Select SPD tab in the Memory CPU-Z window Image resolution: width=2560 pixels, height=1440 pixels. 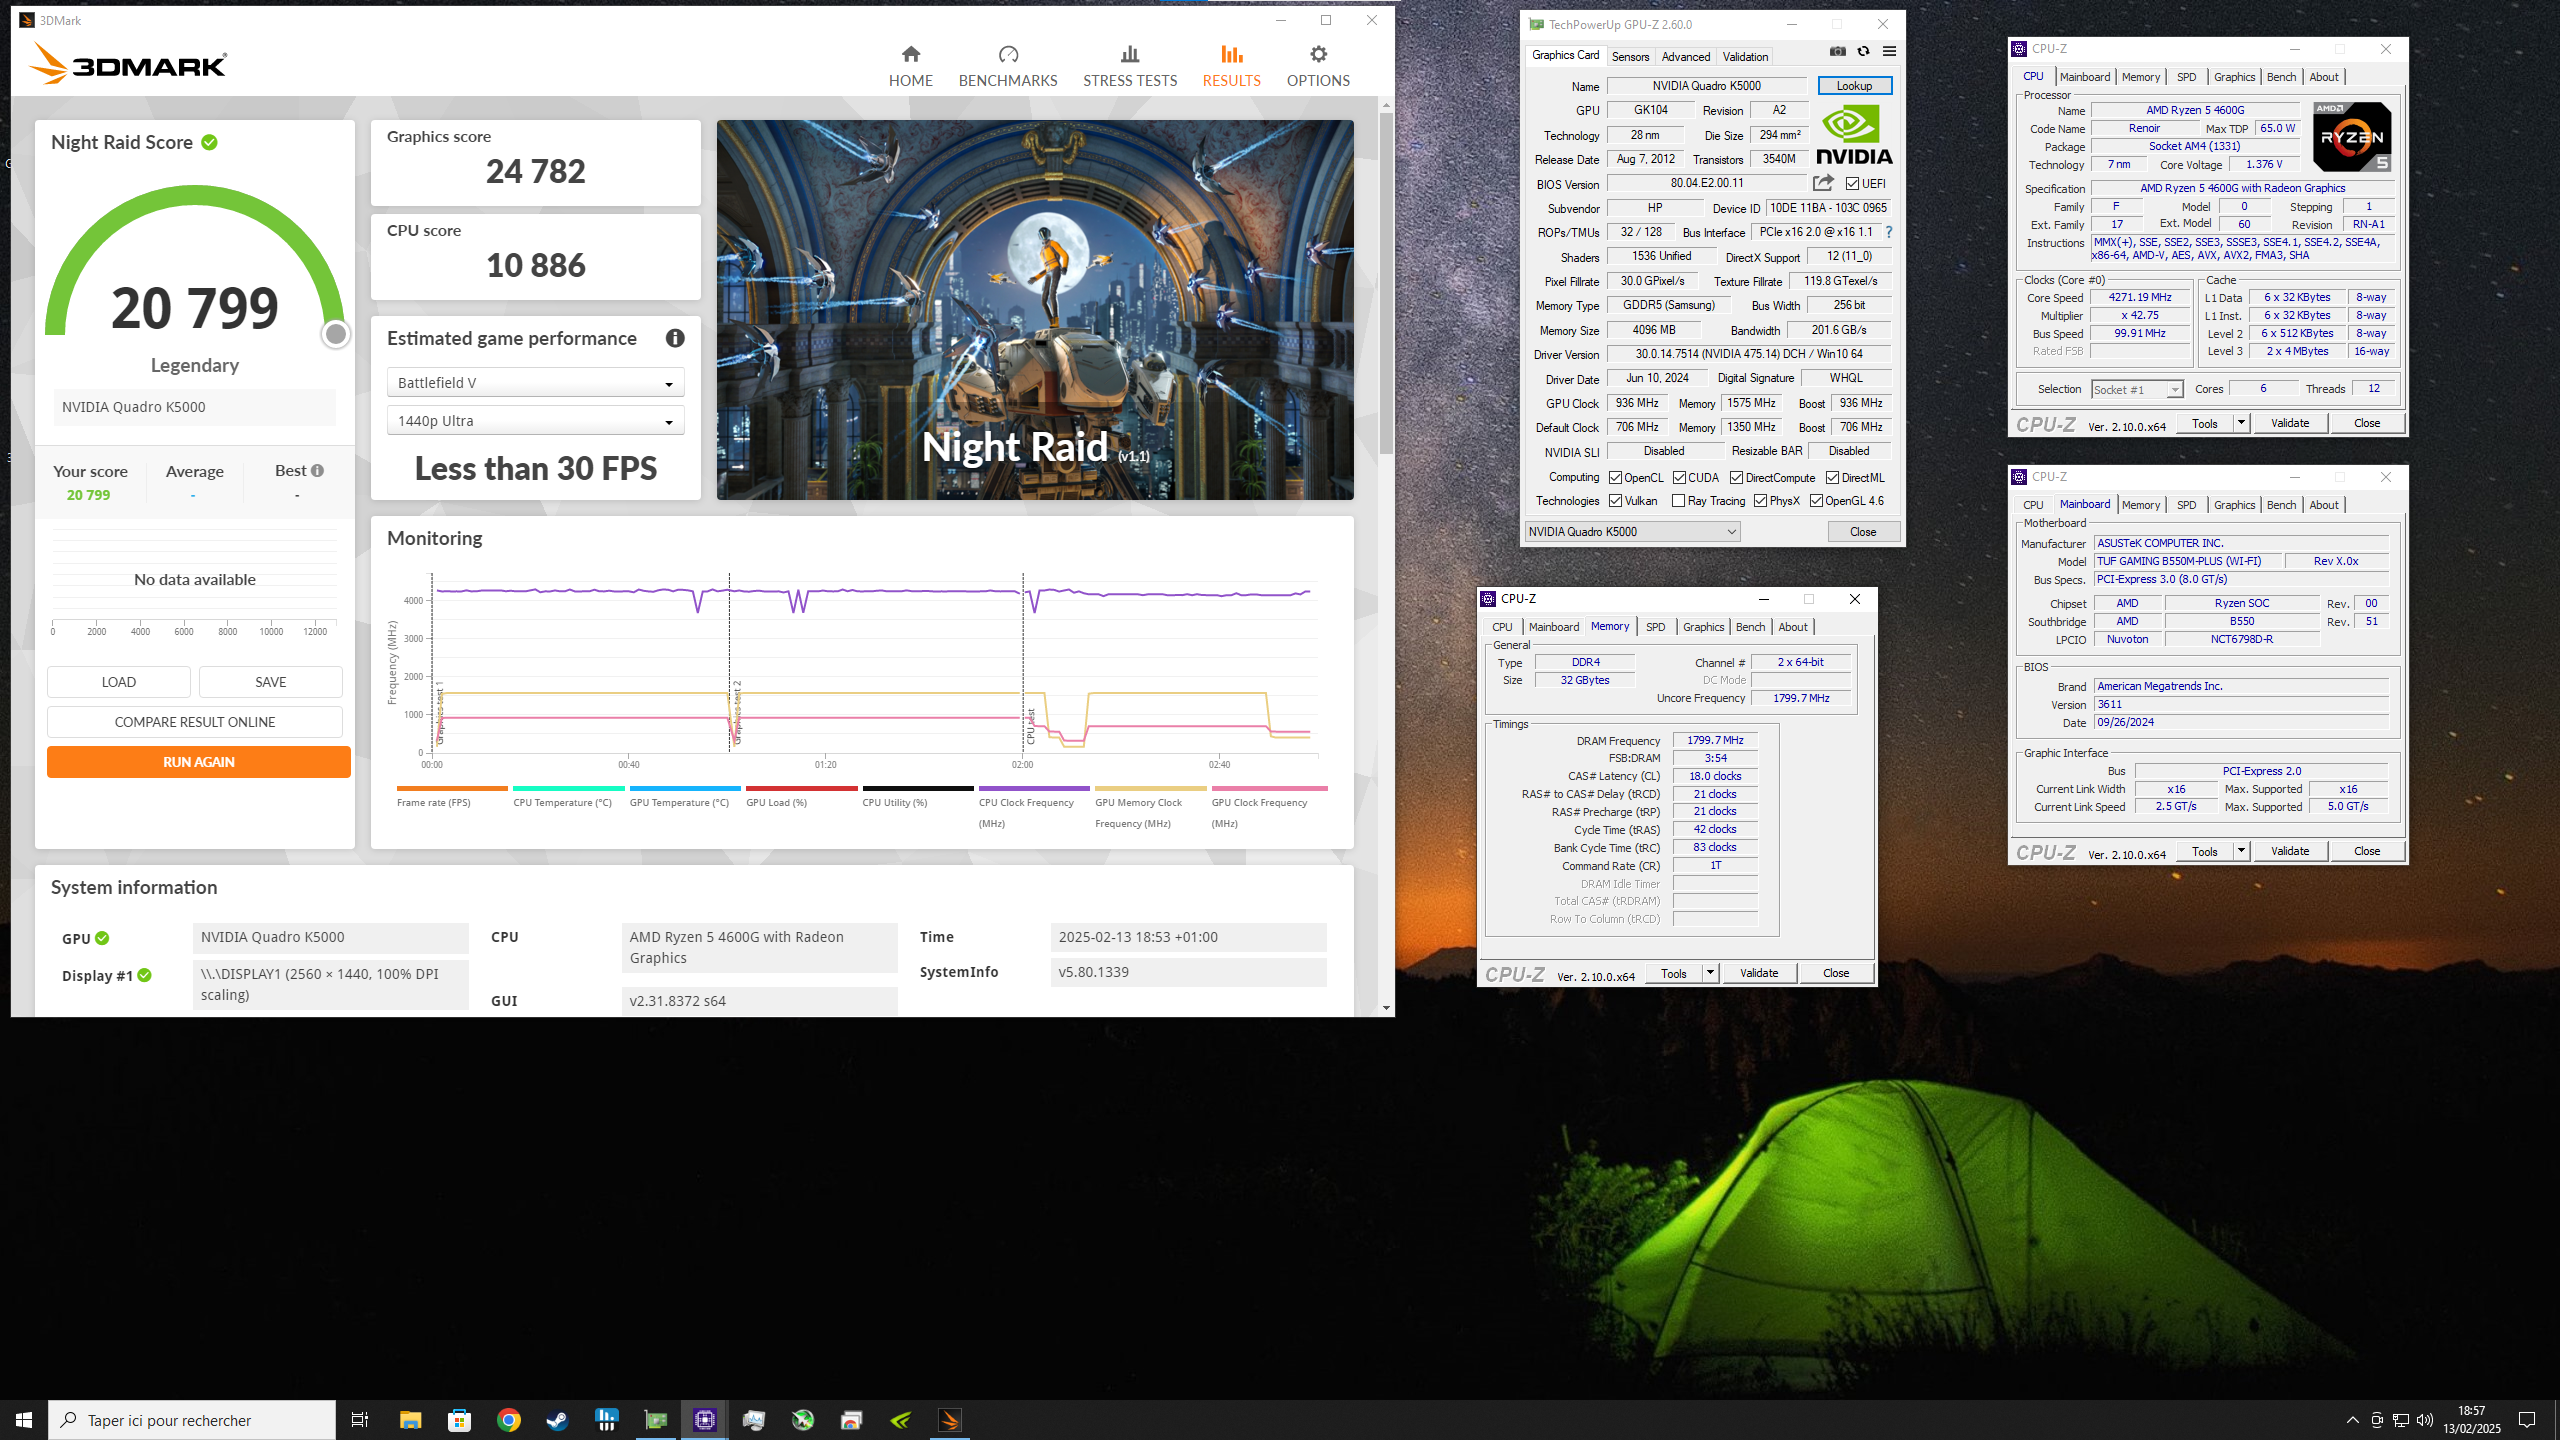pos(1656,627)
